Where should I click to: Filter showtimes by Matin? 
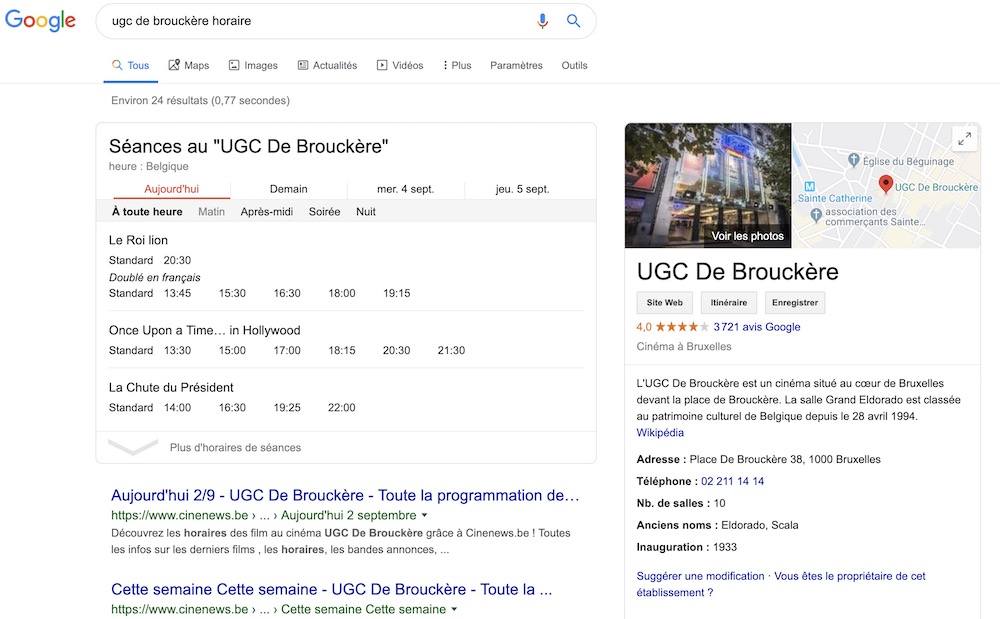(211, 212)
